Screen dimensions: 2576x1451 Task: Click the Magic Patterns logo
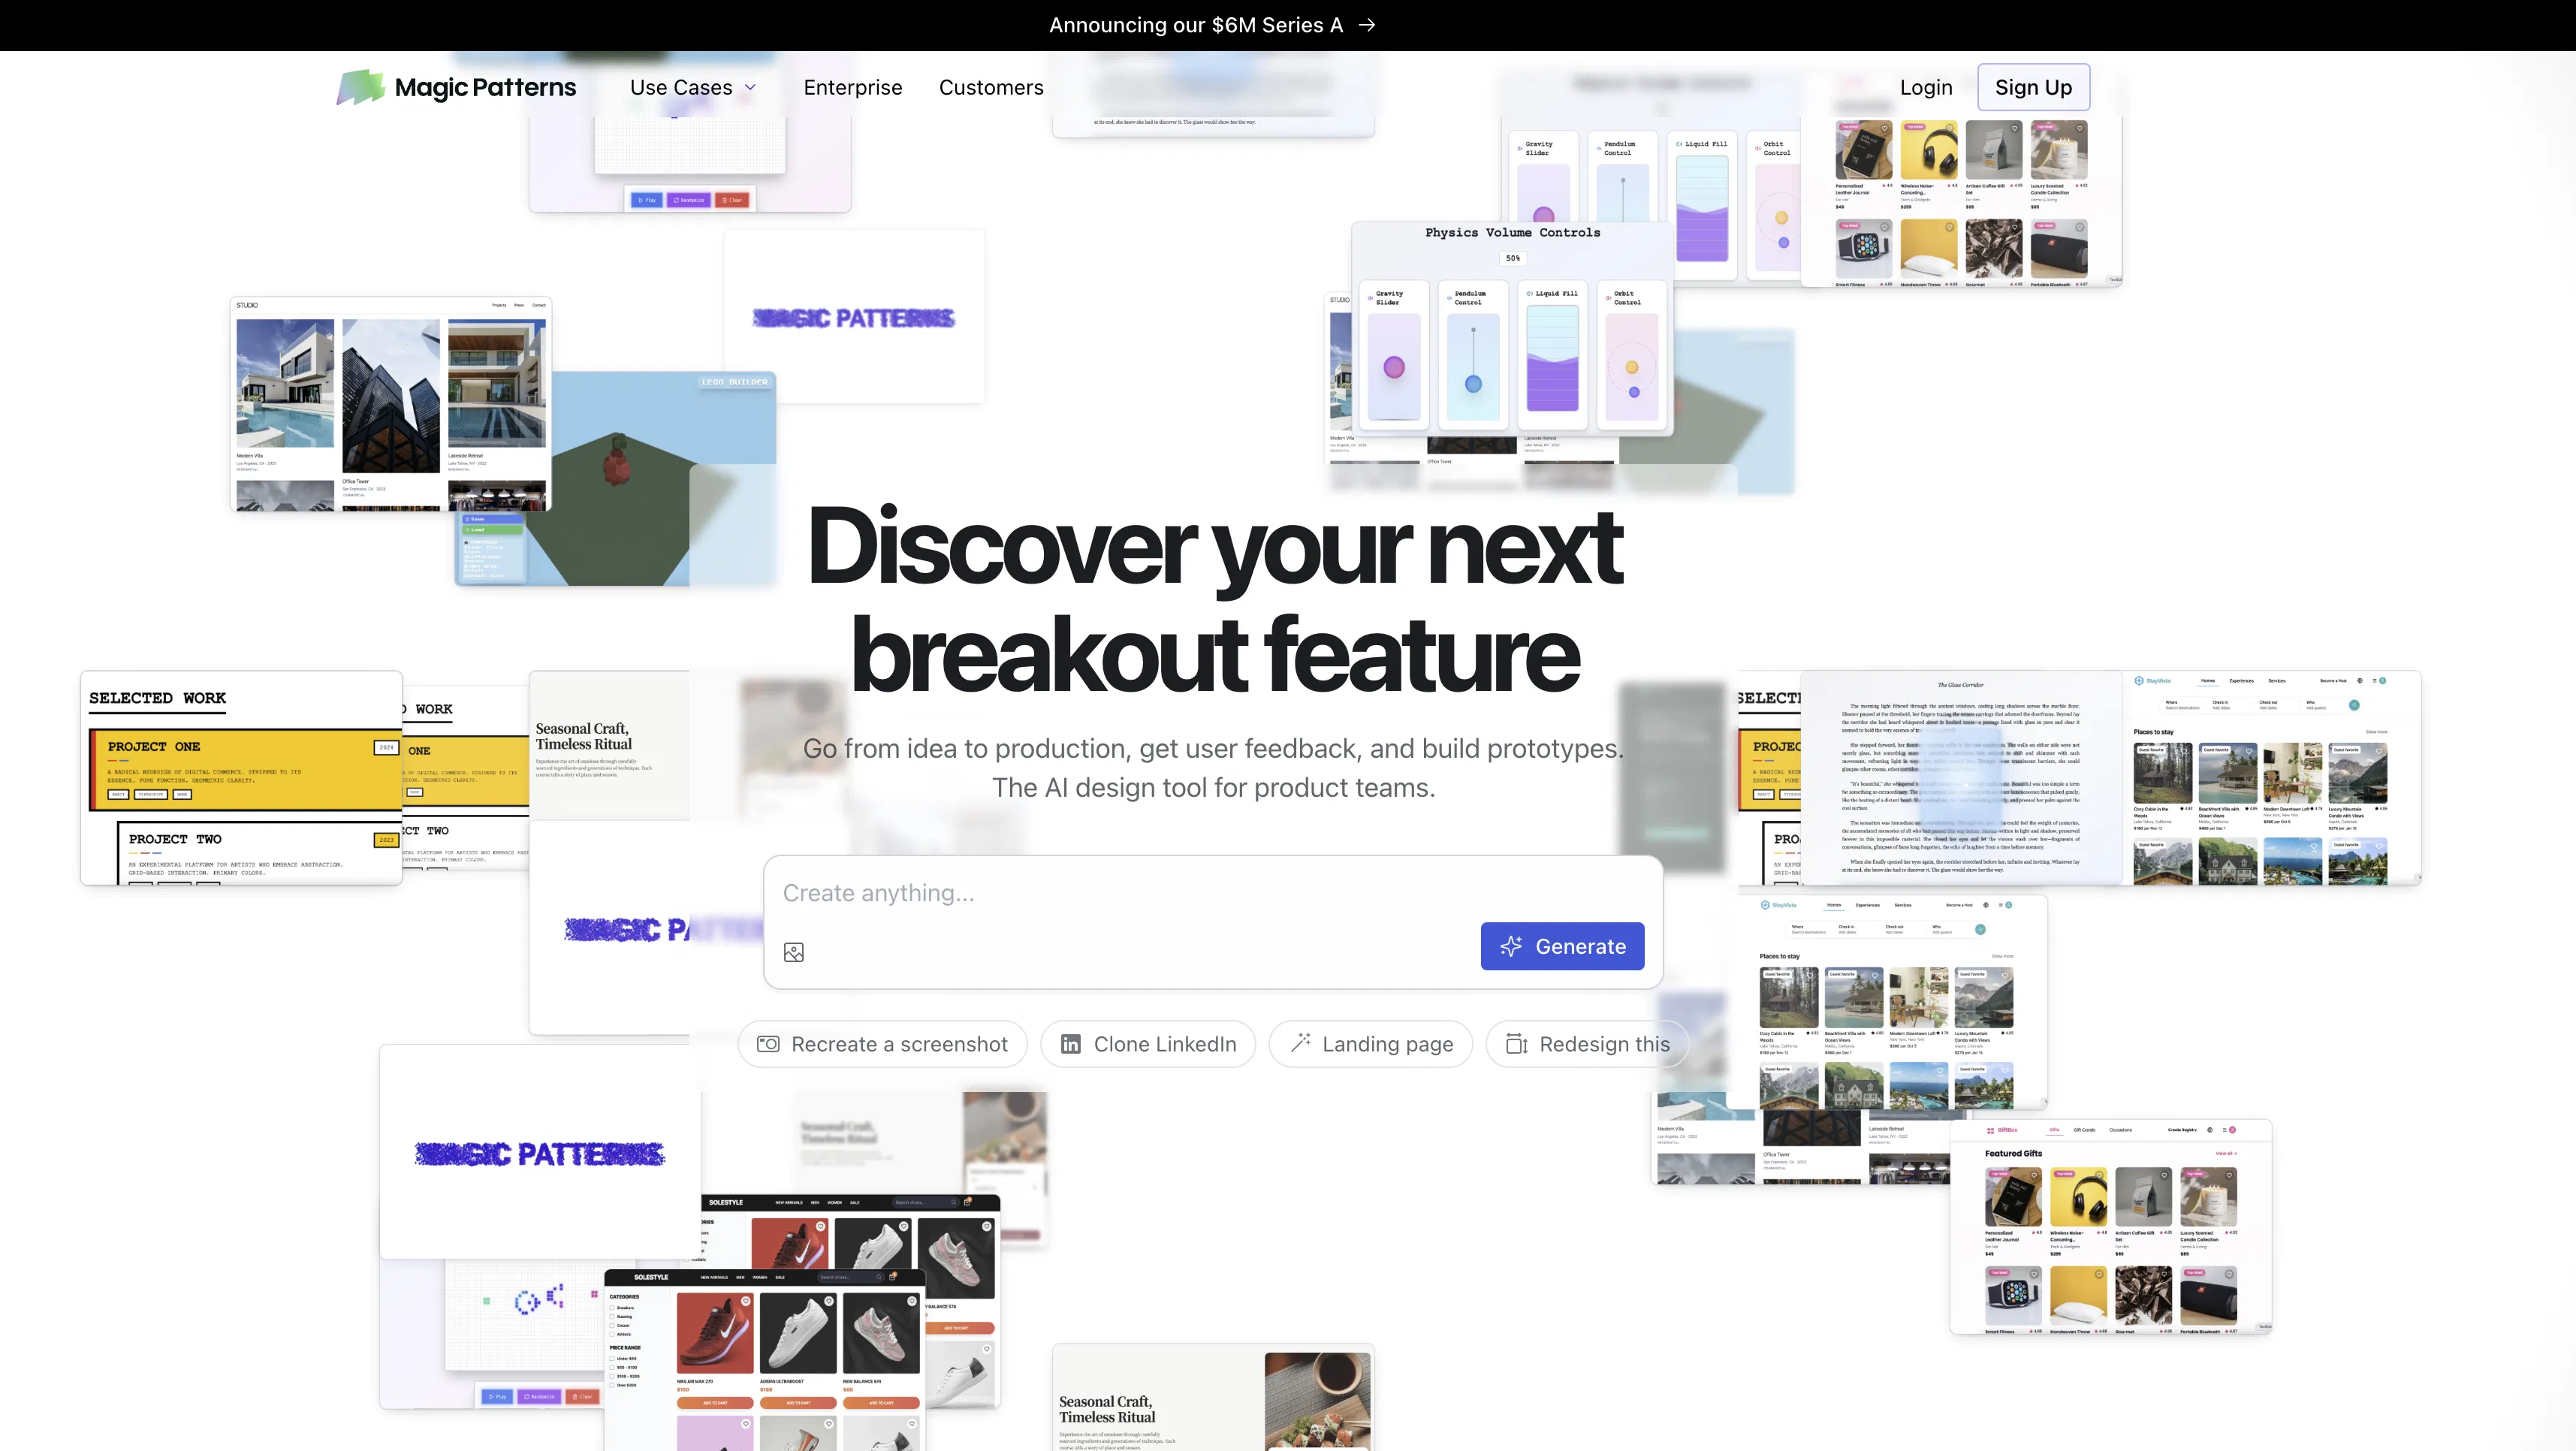pyautogui.click(x=455, y=87)
